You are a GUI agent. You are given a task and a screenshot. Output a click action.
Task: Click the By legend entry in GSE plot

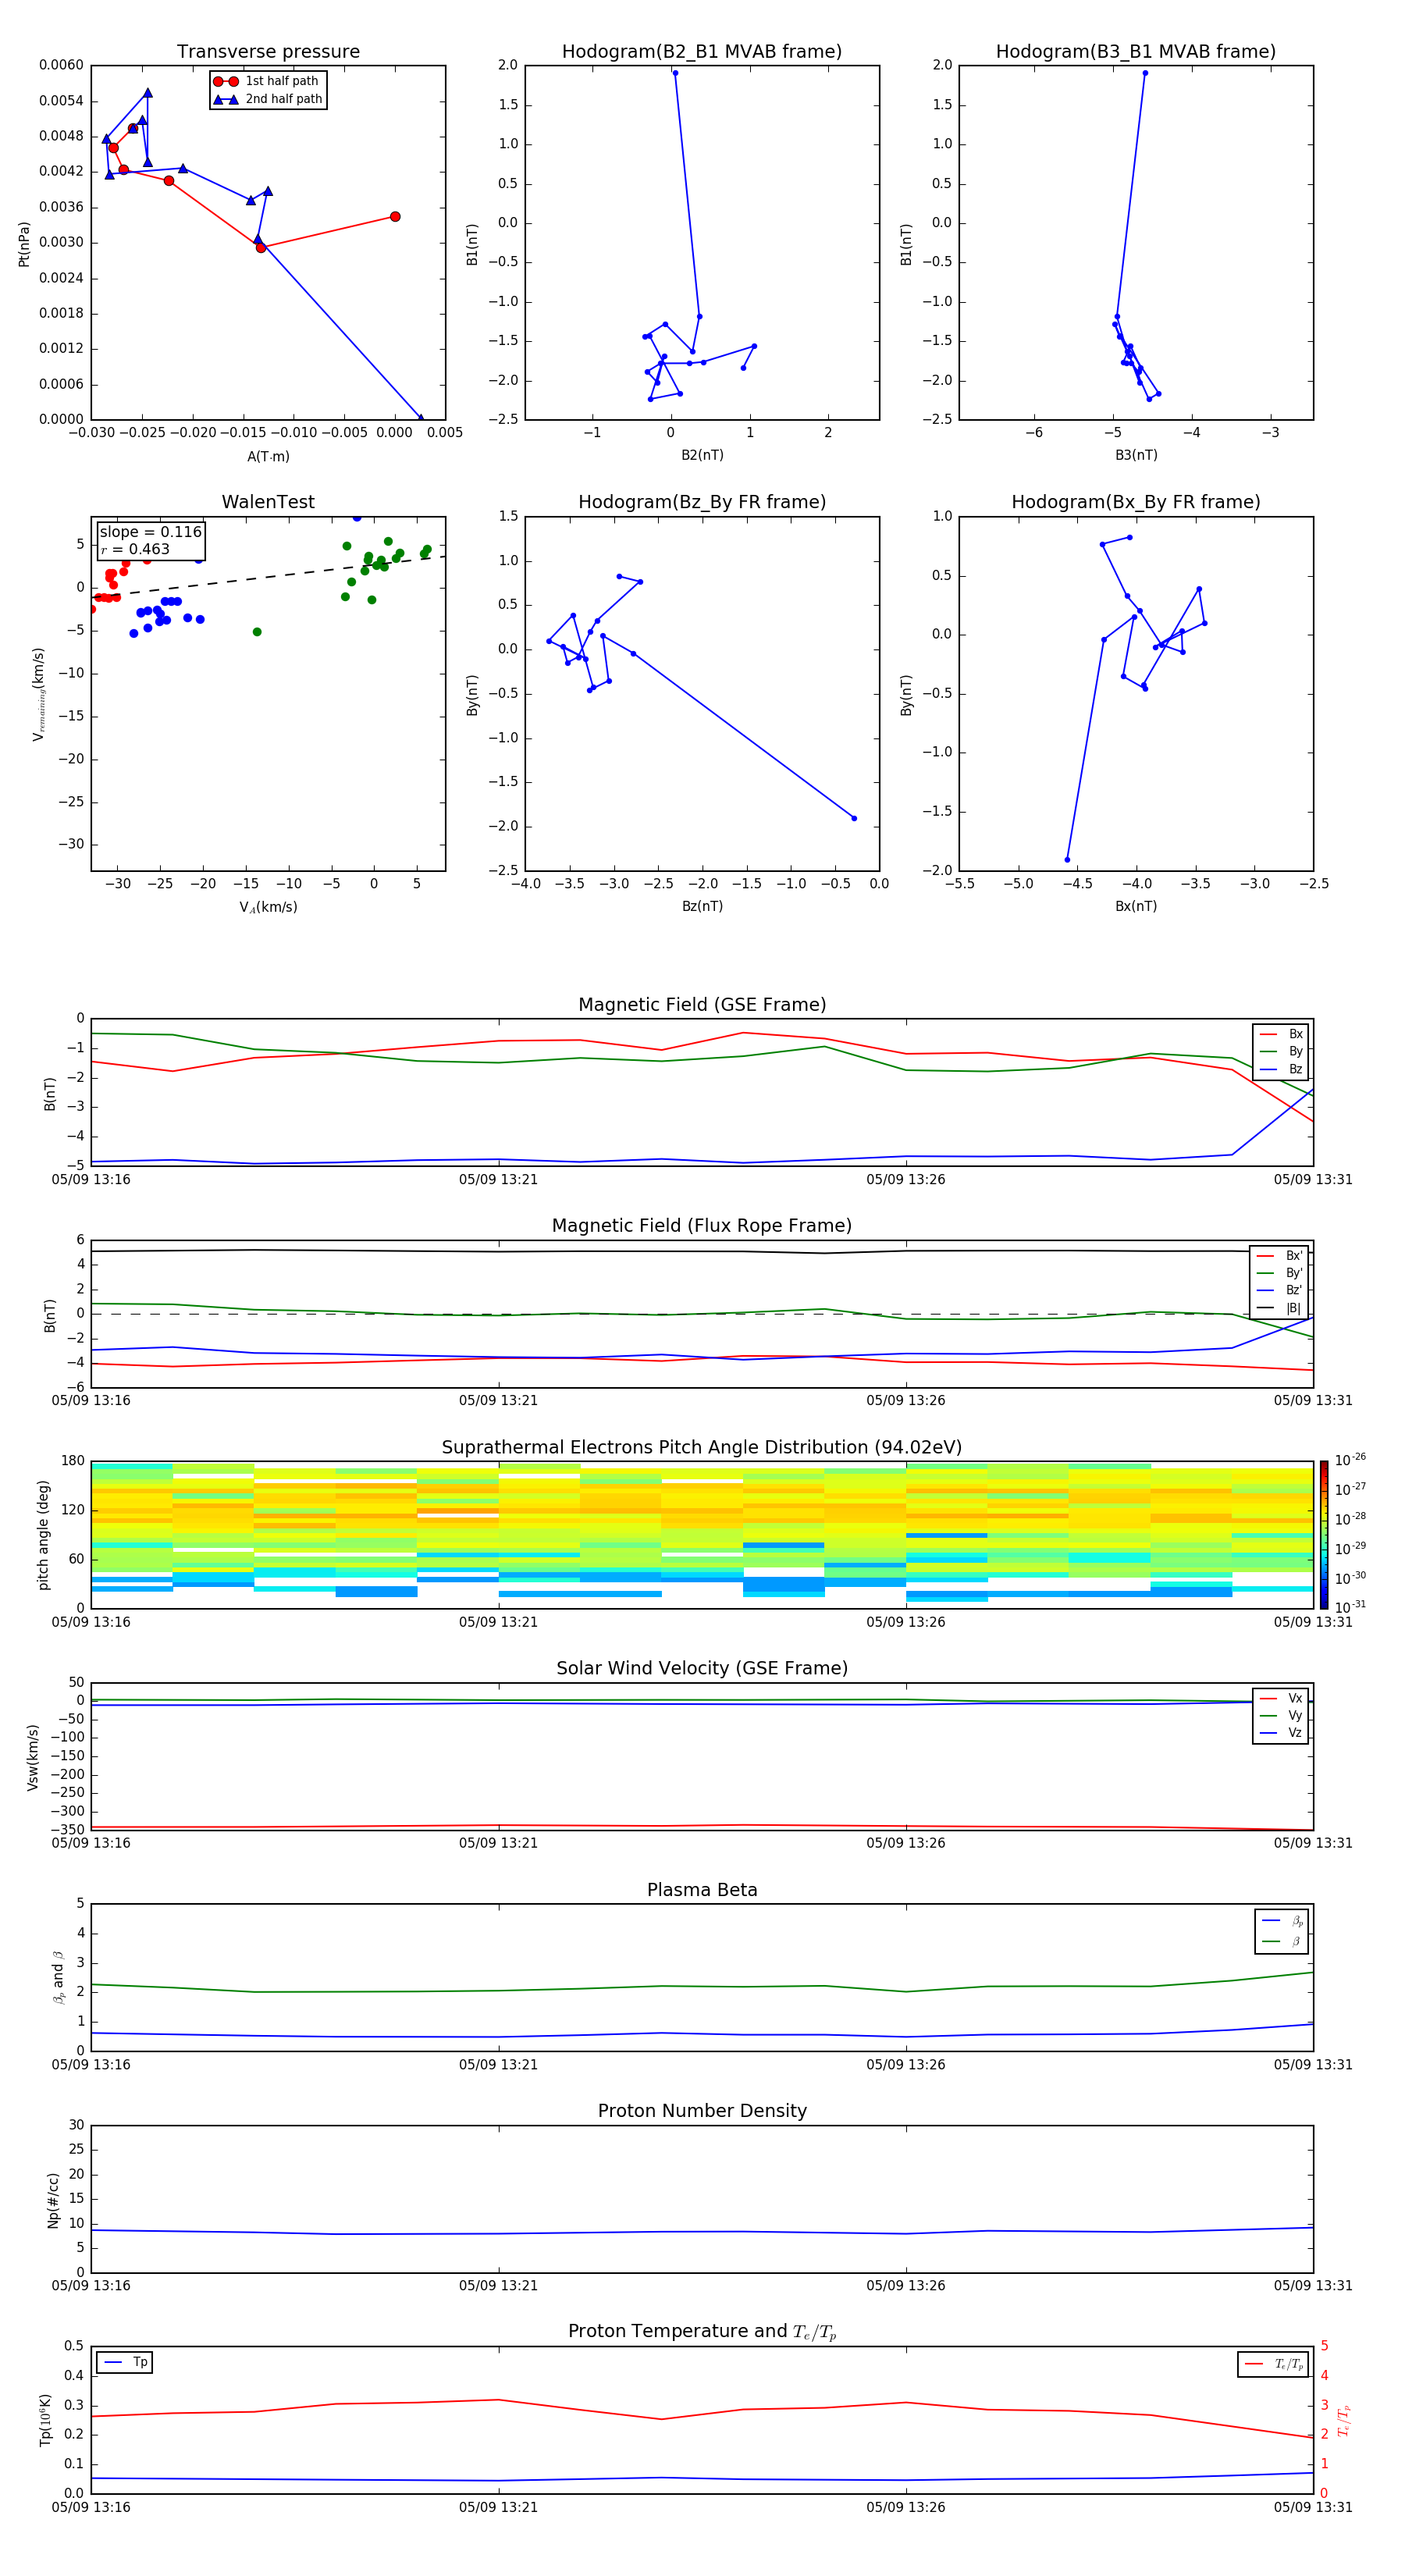[x=1281, y=1051]
